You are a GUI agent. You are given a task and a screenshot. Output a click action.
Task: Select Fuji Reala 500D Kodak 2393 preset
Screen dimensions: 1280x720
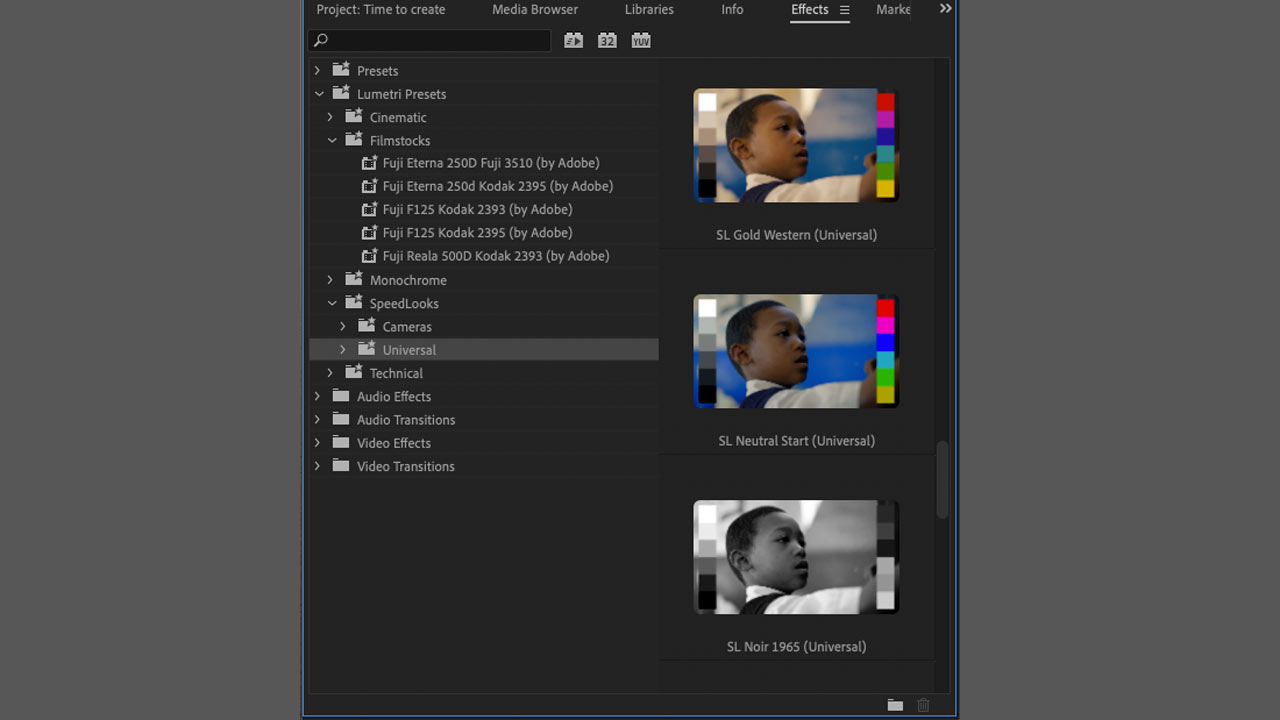pyautogui.click(x=495, y=256)
